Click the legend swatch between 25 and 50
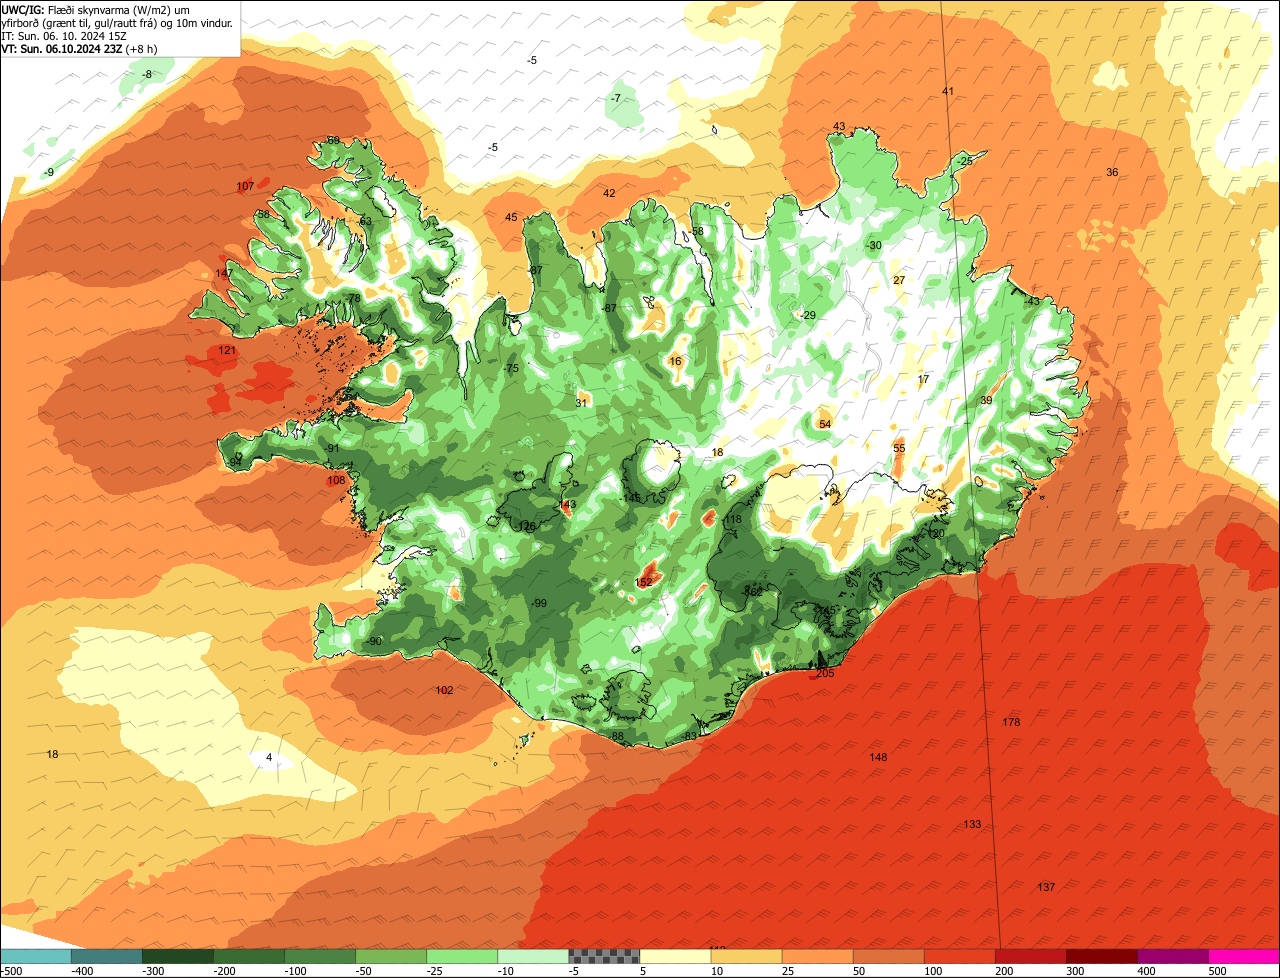The image size is (1280, 978). tap(817, 956)
